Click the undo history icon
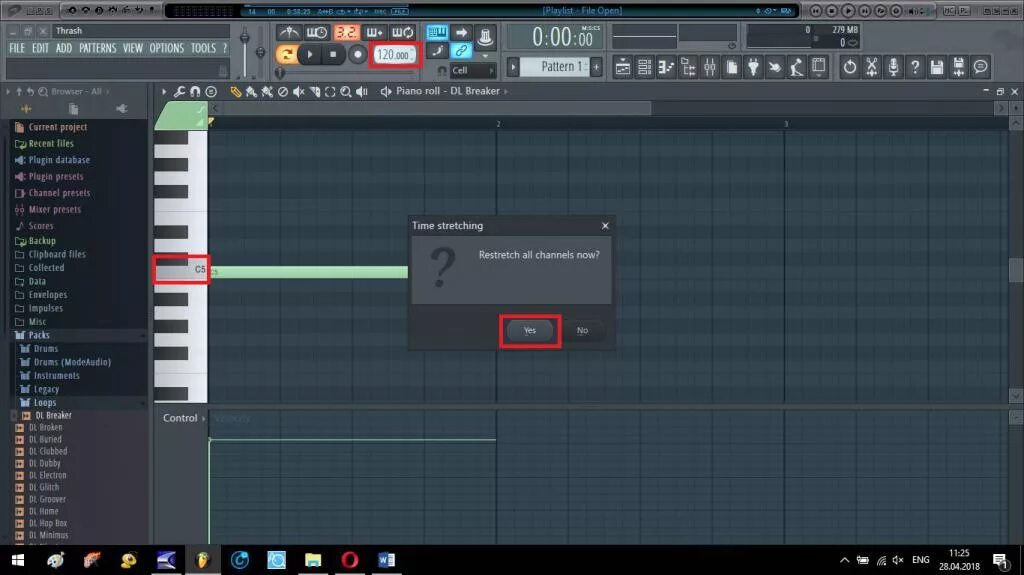Image resolution: width=1024 pixels, height=575 pixels. pos(850,67)
